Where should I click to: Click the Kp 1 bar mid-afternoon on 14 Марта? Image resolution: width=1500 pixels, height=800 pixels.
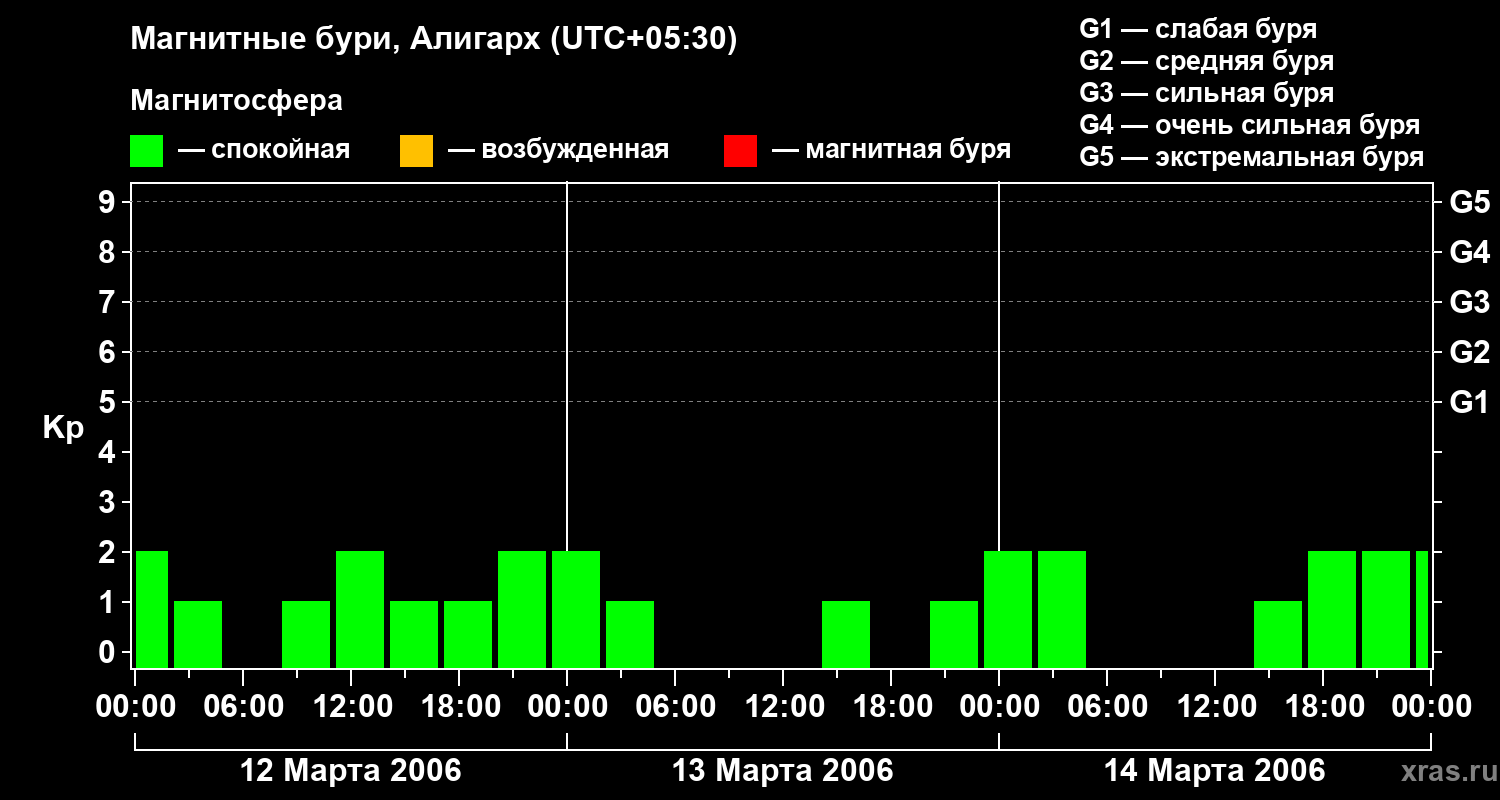click(x=1278, y=634)
